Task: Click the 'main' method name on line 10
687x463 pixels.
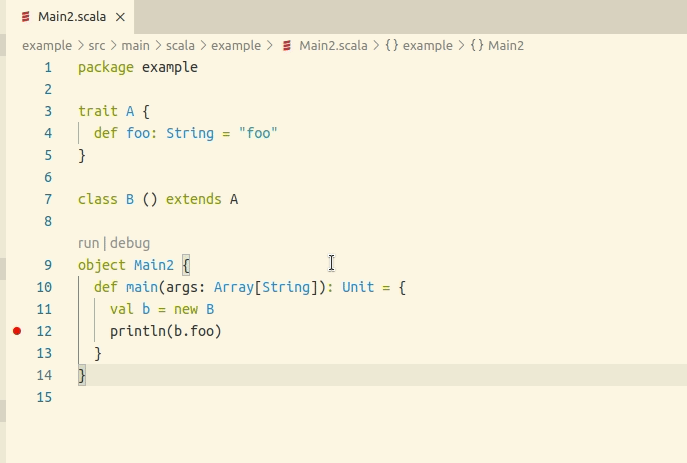Action: pos(142,287)
